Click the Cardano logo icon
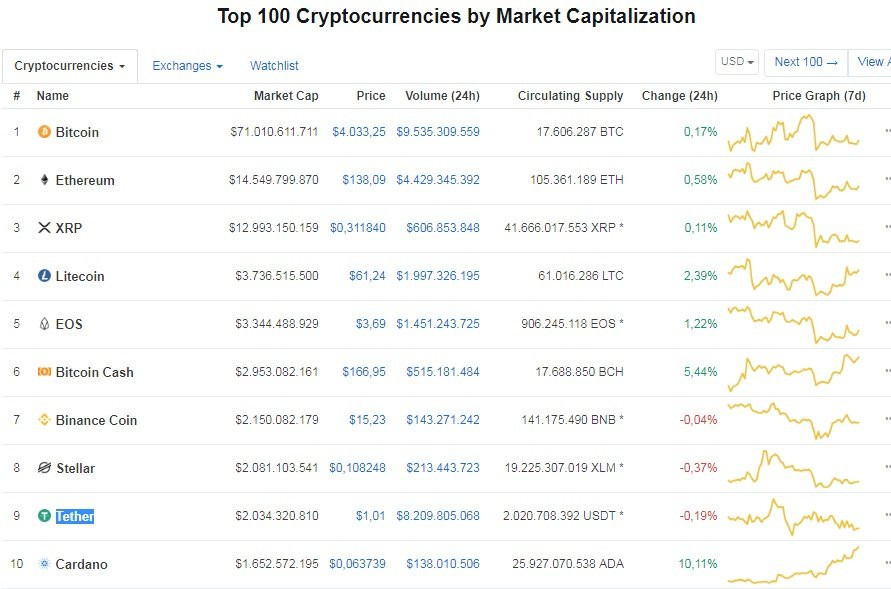Screen dimensions: 891x589 [44, 564]
